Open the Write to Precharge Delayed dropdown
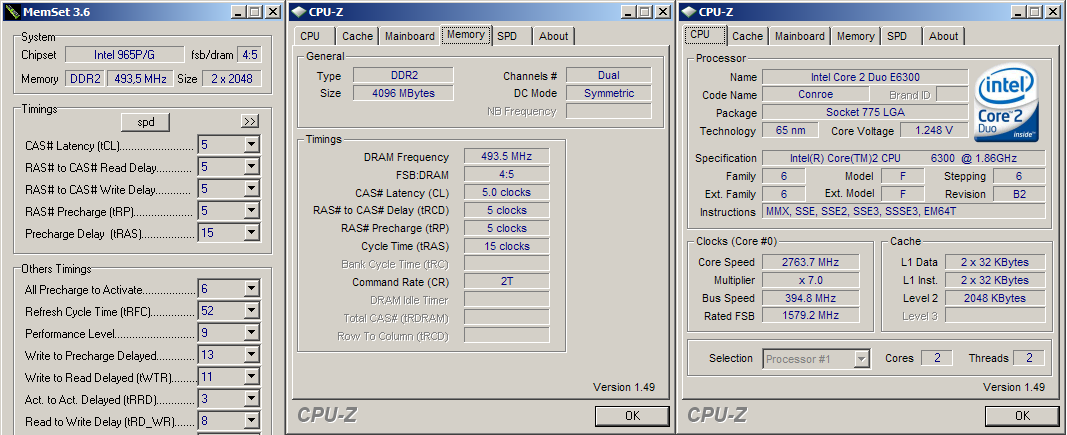 click(x=252, y=355)
